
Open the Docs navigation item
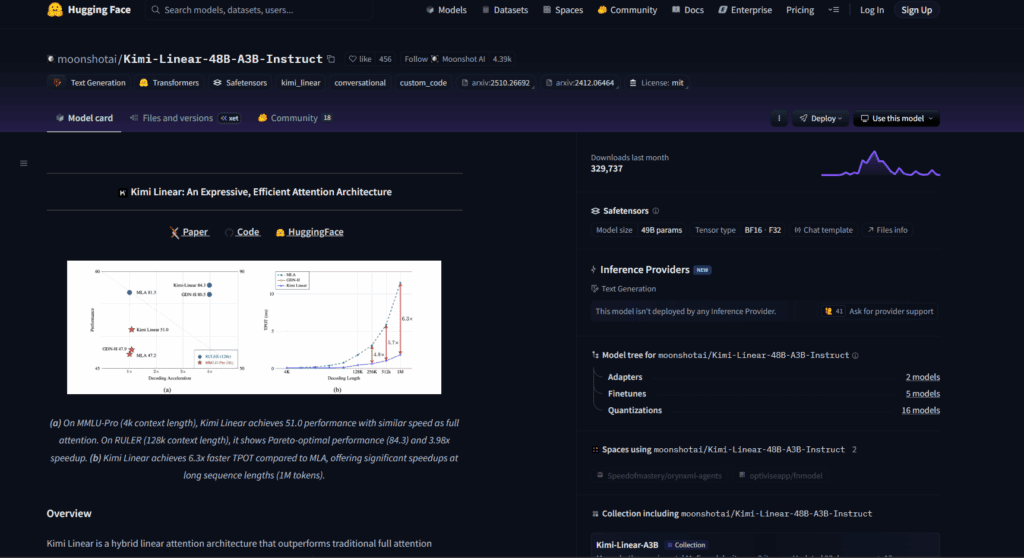[688, 10]
